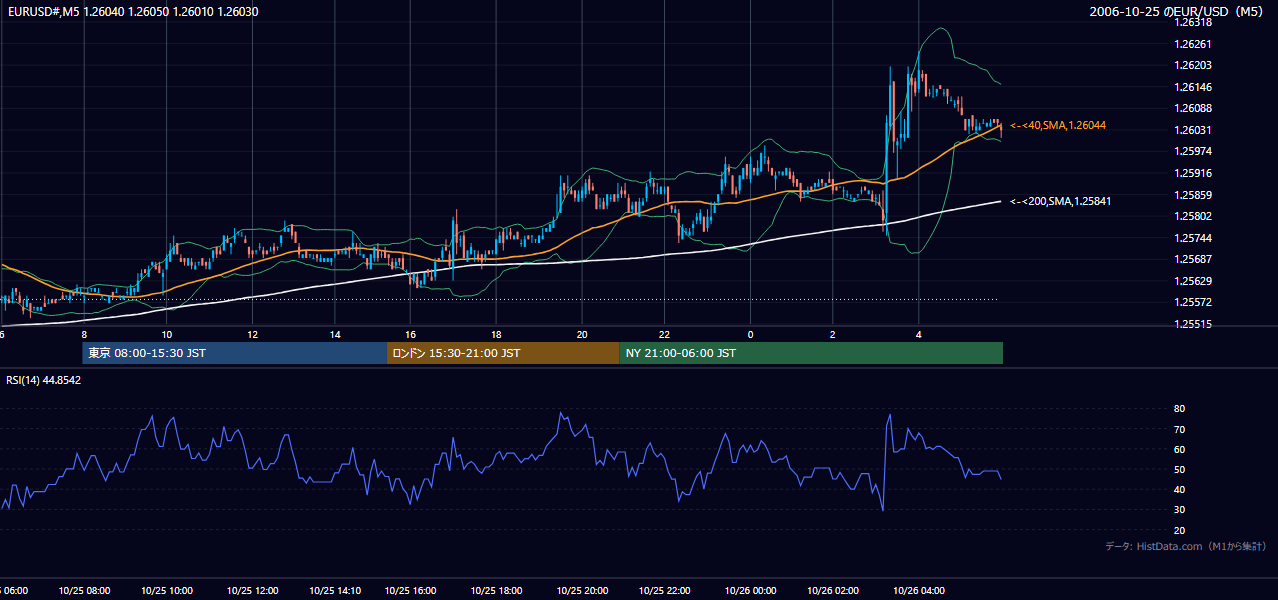Click the '2006-10-25 のEUR/USD (M5)' header label

(x=1178, y=11)
